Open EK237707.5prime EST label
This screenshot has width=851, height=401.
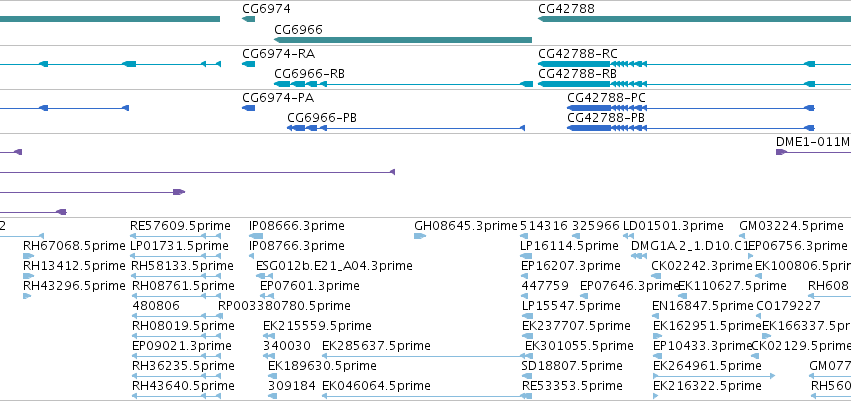pos(576,326)
